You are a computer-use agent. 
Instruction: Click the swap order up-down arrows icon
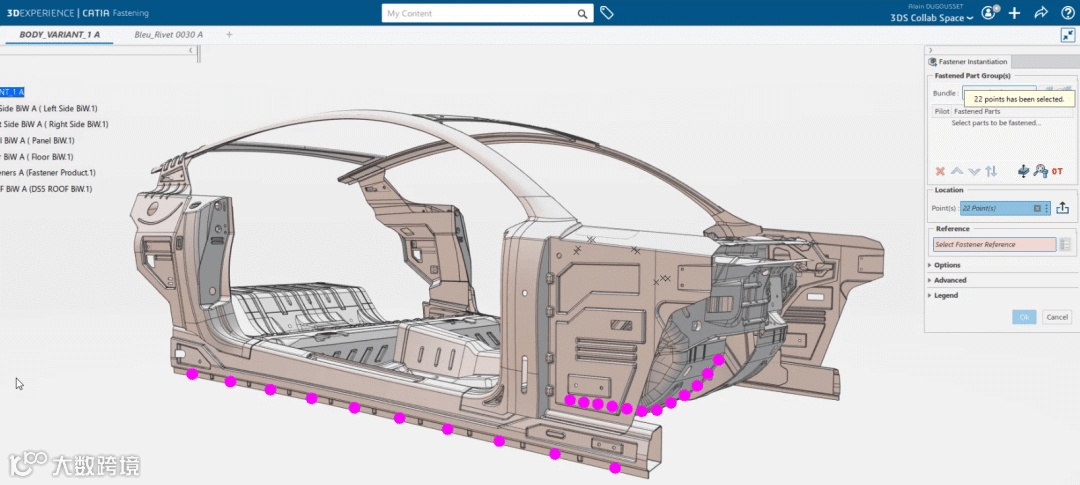990,171
